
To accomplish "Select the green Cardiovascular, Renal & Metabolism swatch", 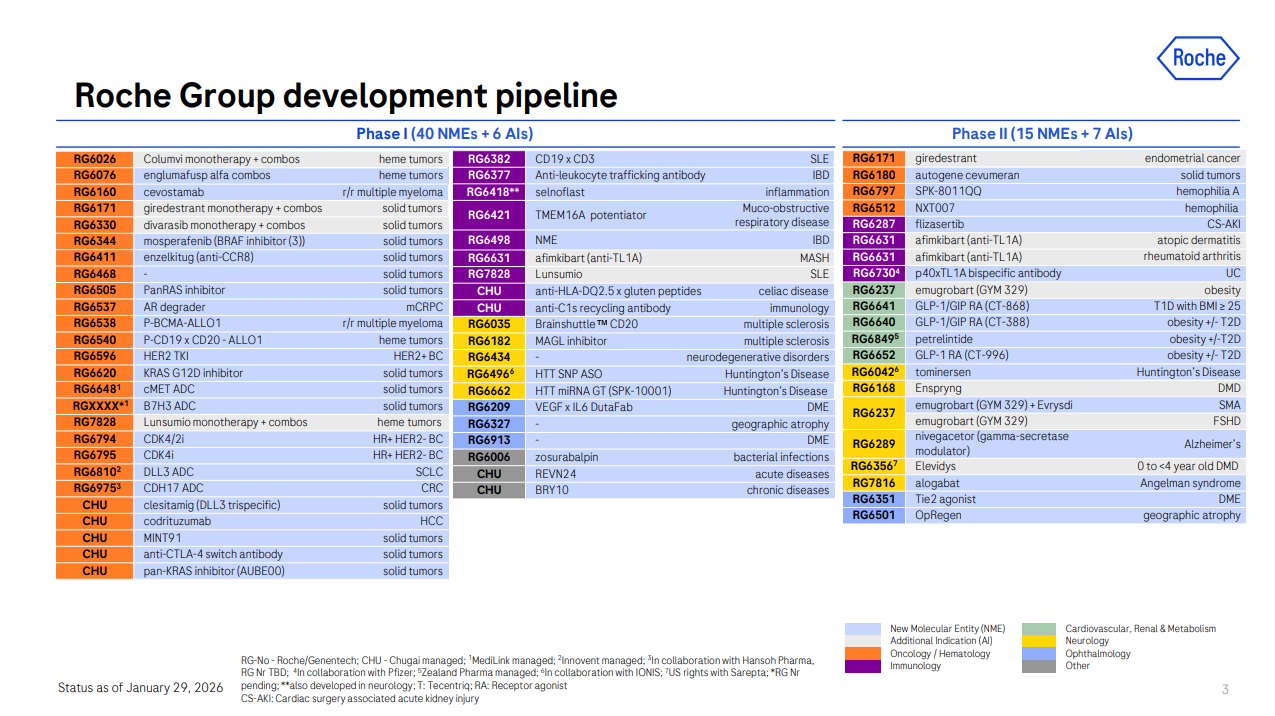I will tap(1039, 629).
